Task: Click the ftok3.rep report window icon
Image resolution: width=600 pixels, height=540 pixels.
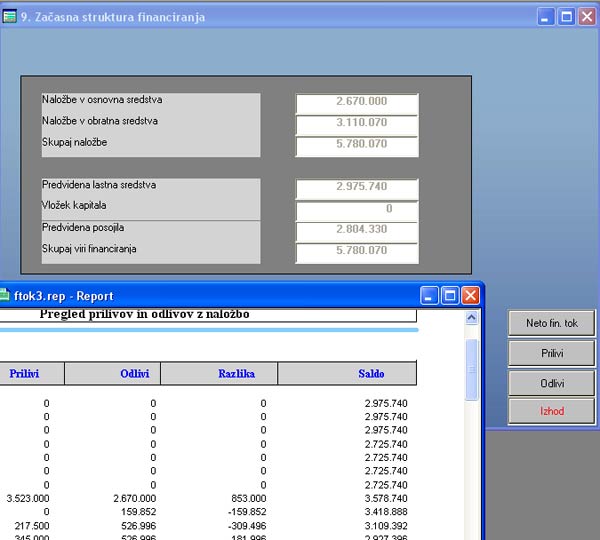Action: (x=5, y=296)
